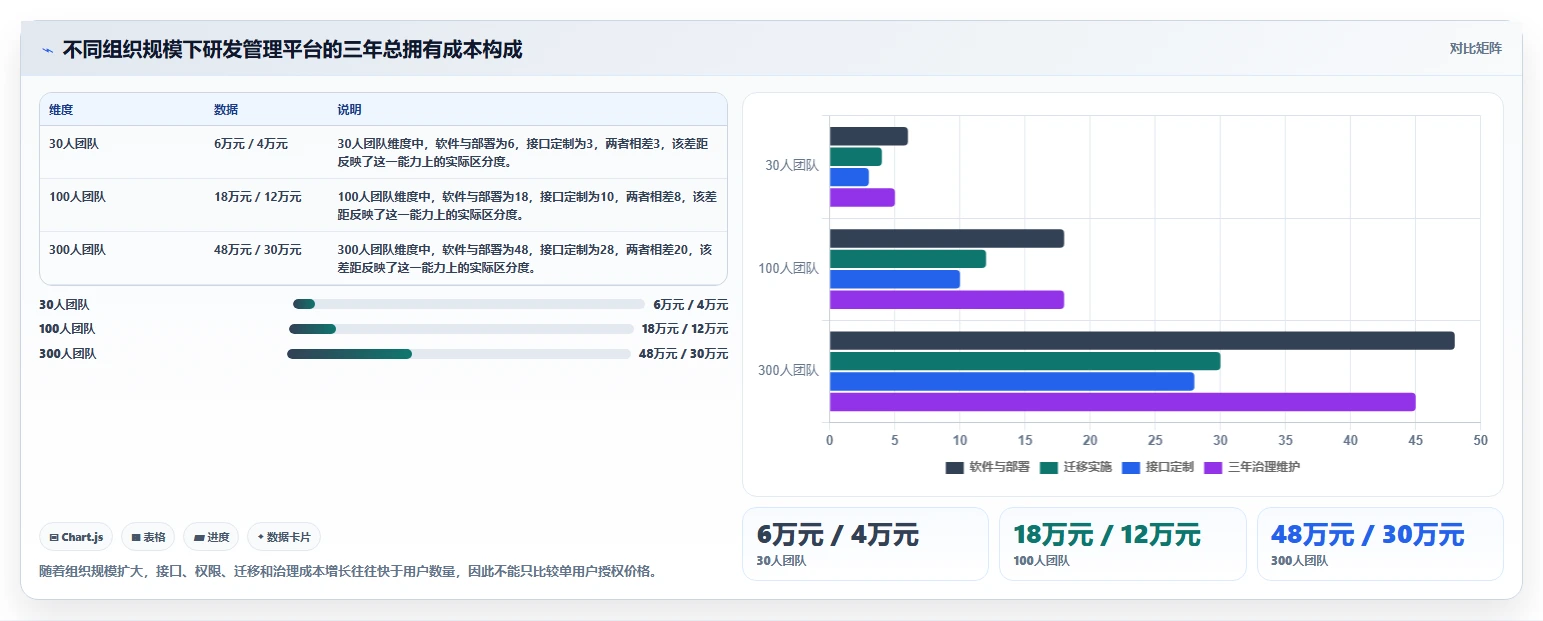Open the 6万元 / 4万元 data card
The height and width of the screenshot is (621, 1543).
(865, 544)
